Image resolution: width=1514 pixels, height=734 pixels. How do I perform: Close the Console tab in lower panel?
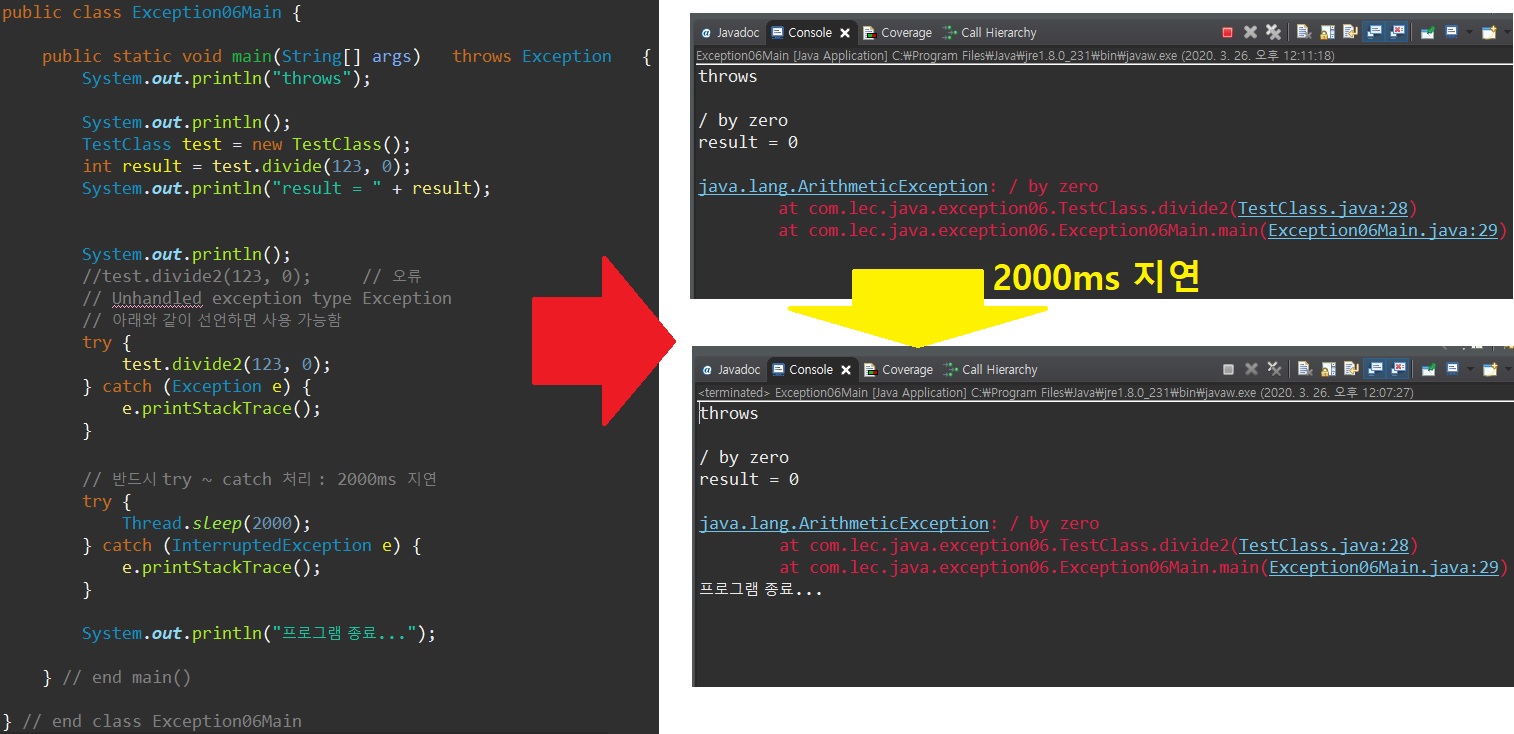(845, 370)
